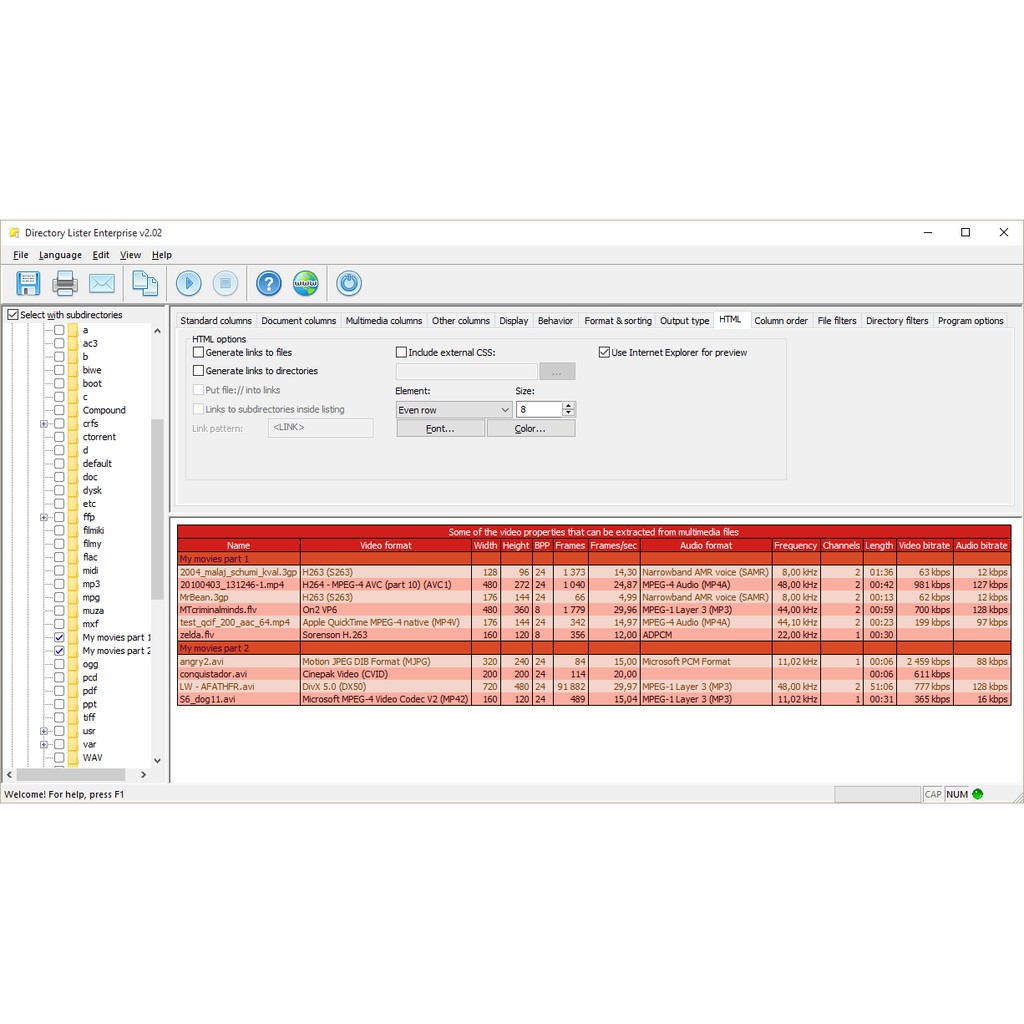
Task: Click the Color... button
Action: click(530, 428)
